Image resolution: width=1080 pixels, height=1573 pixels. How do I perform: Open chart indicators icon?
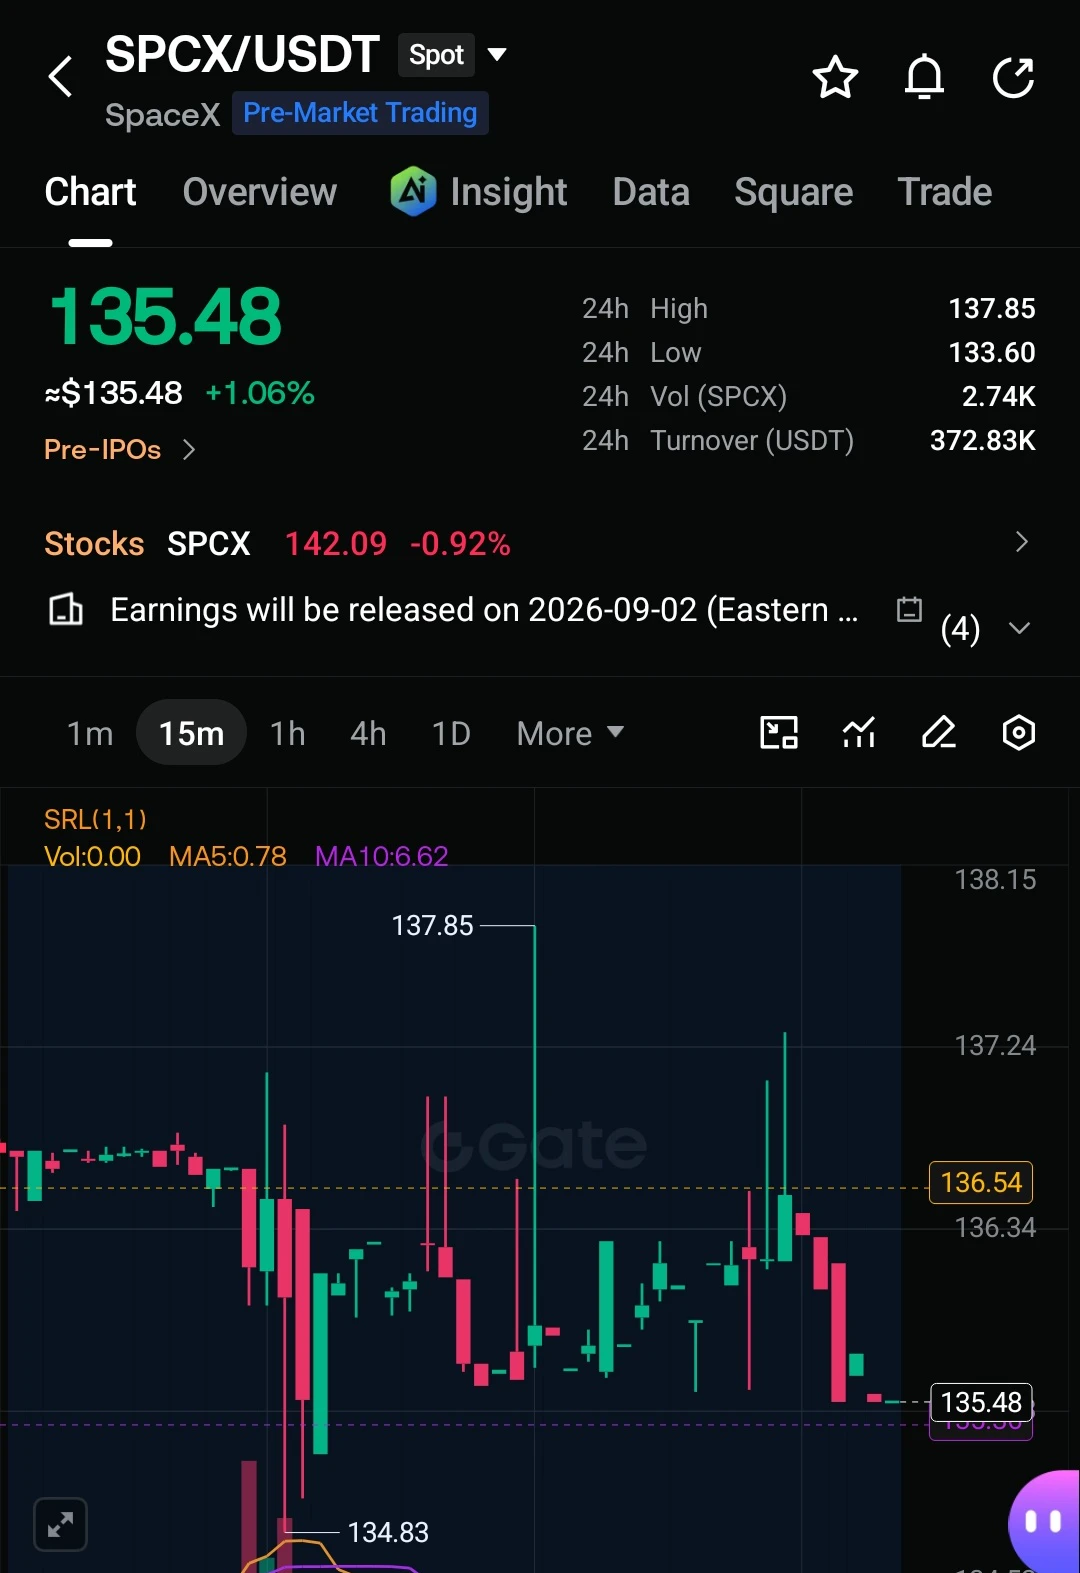click(859, 733)
